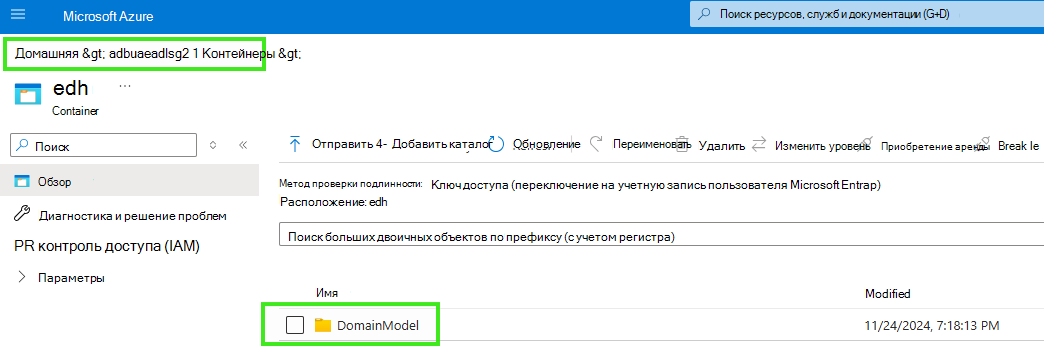This screenshot has height=364, width=1044.
Task: Click Добавить каталог in the toolbar
Action: (x=441, y=144)
